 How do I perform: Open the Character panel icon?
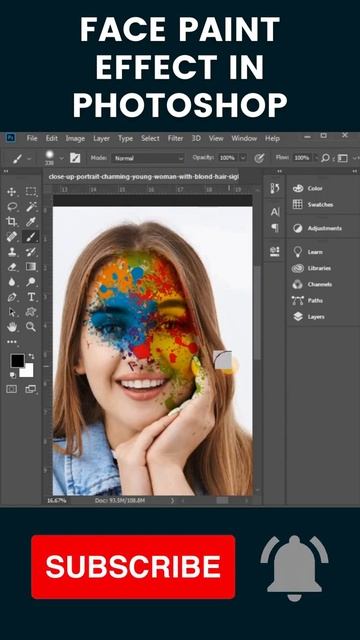point(275,212)
